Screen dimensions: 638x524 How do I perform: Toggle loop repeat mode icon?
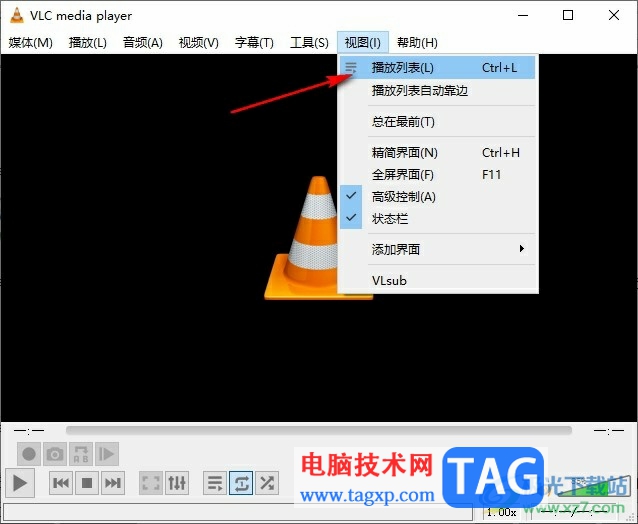click(241, 483)
